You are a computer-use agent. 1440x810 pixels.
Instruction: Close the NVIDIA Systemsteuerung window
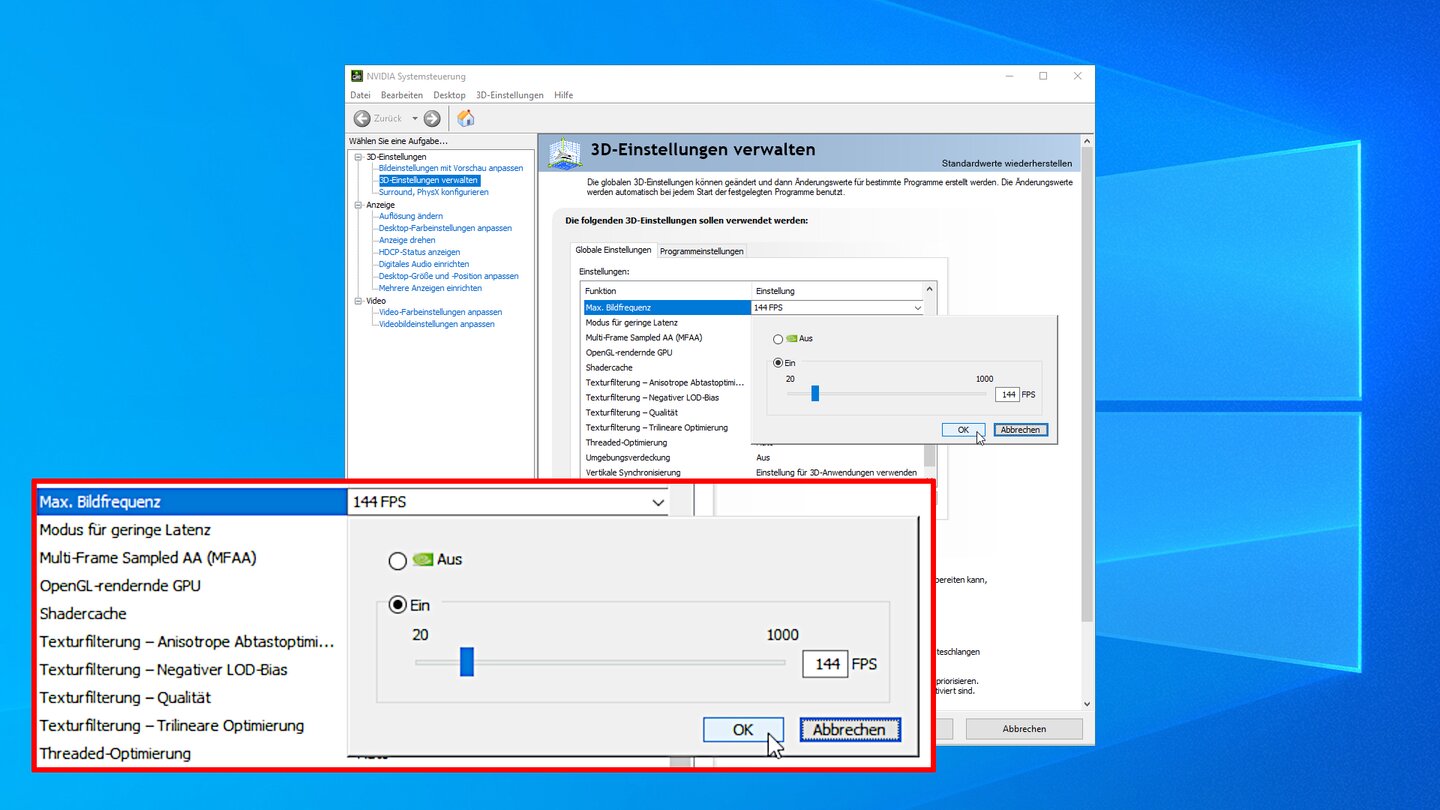(x=1077, y=76)
